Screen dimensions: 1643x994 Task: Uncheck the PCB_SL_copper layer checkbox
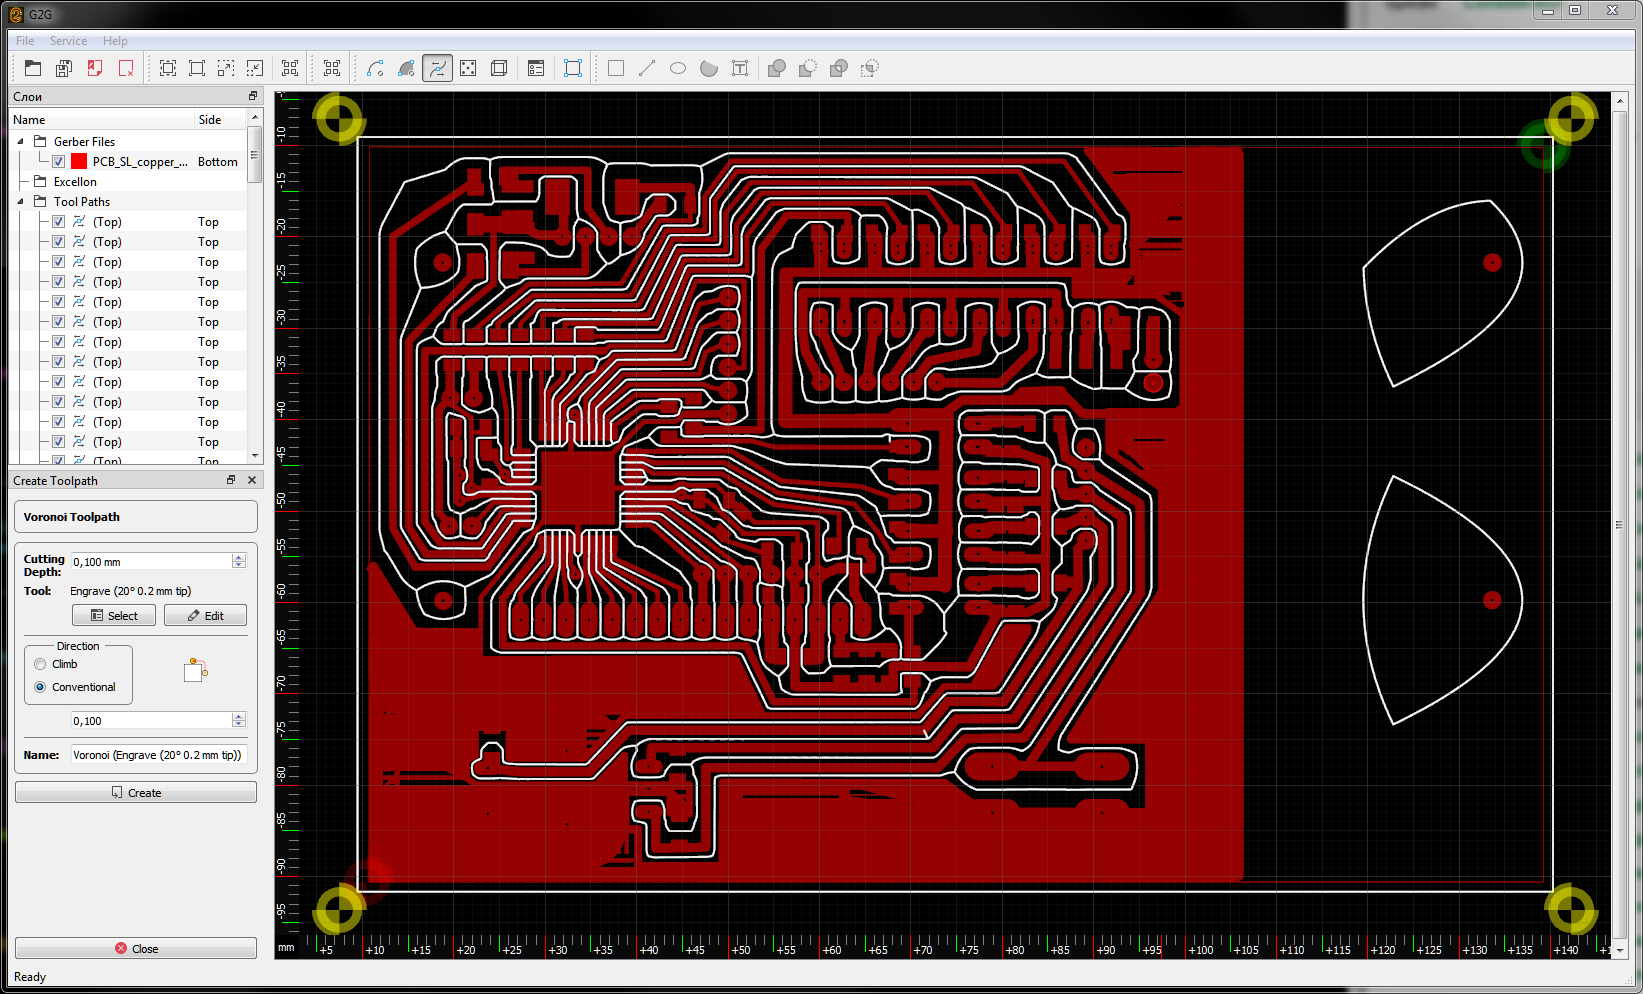(59, 162)
